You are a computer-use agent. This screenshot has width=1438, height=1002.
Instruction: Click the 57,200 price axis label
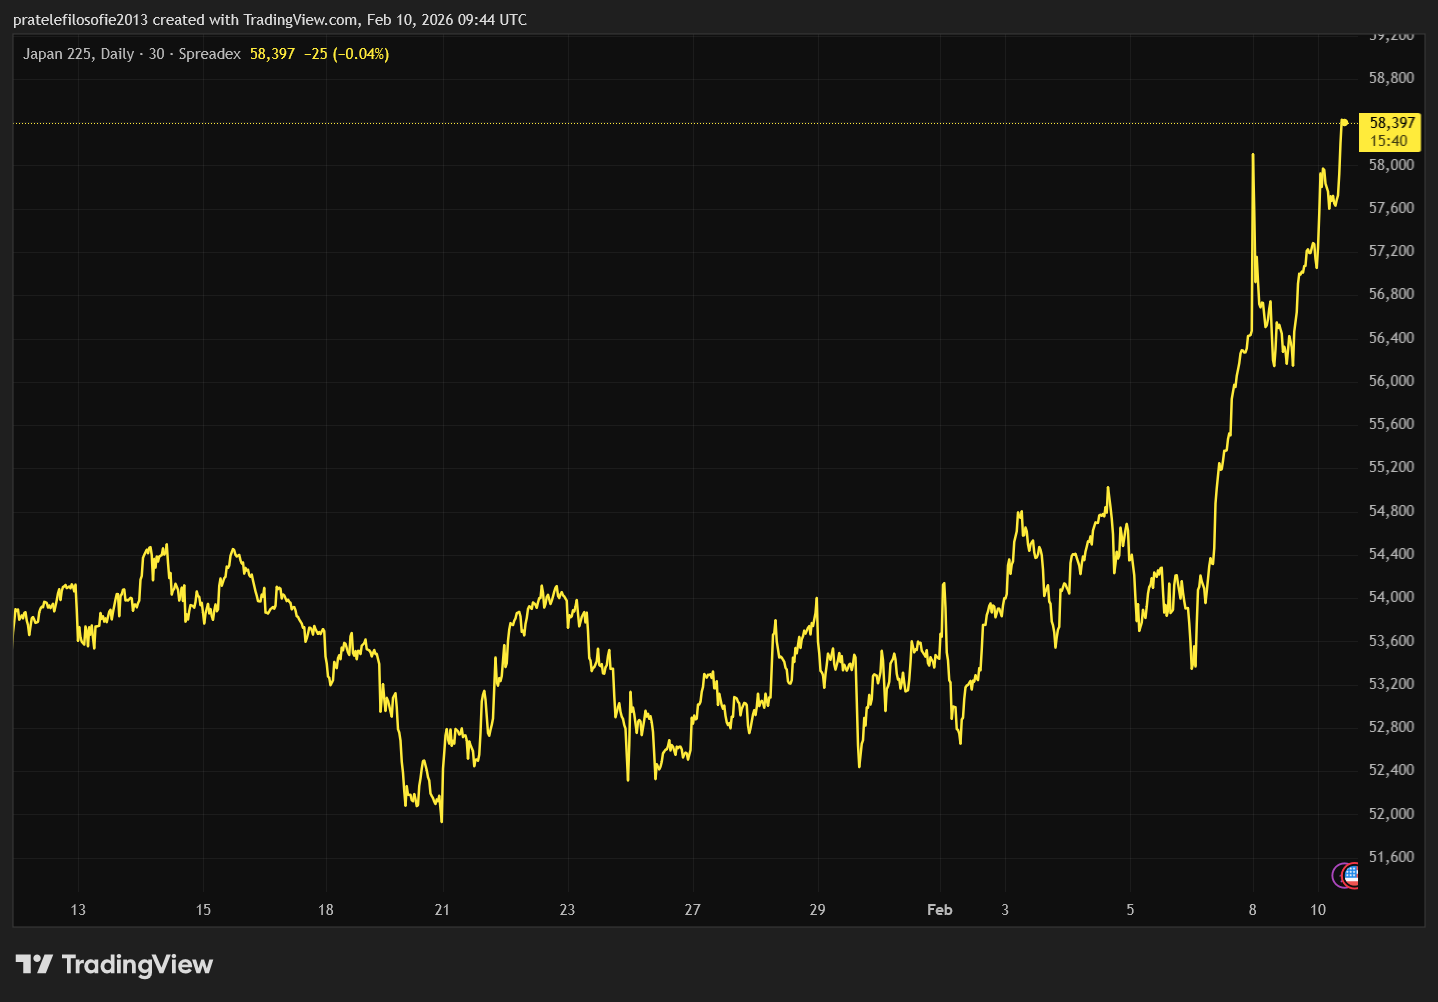(x=1391, y=251)
